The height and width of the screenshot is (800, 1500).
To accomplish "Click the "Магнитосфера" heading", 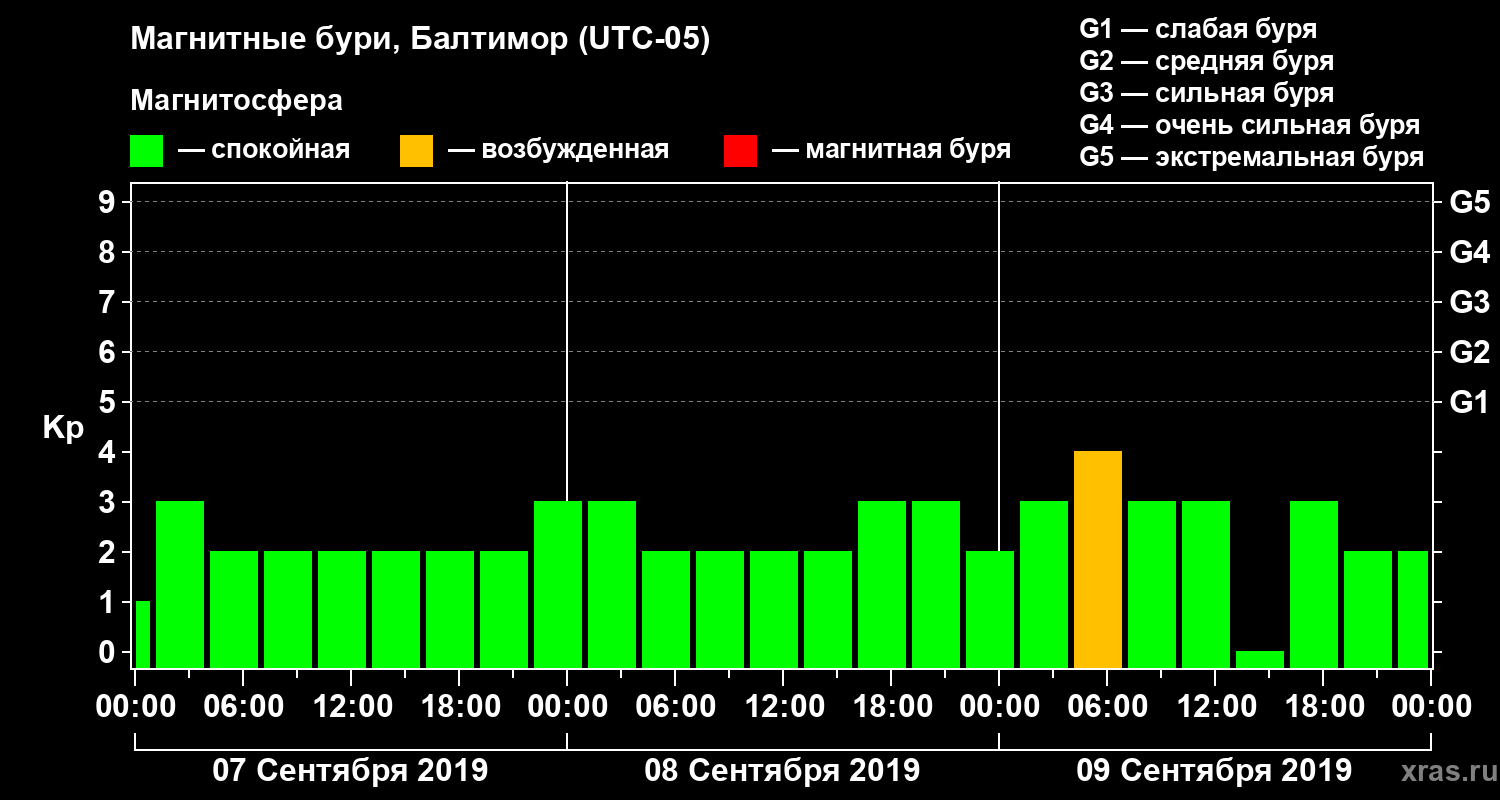I will [236, 101].
